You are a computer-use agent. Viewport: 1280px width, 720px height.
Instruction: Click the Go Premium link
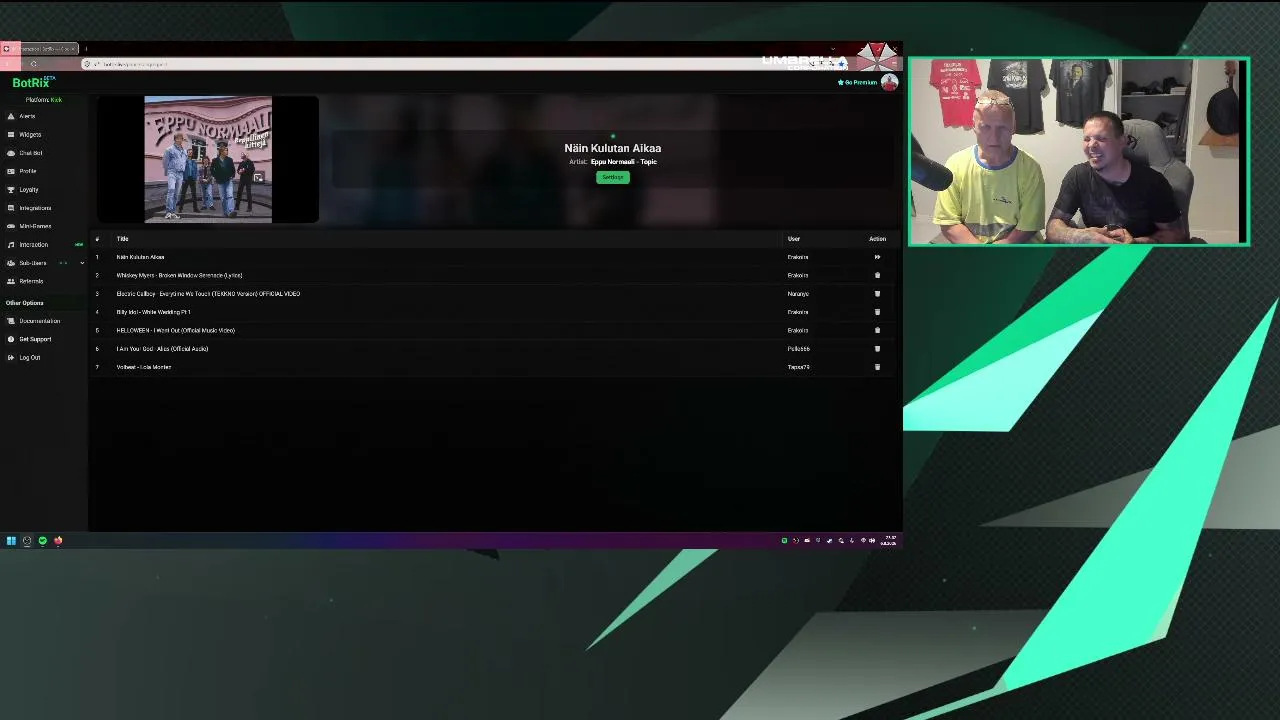click(x=857, y=82)
